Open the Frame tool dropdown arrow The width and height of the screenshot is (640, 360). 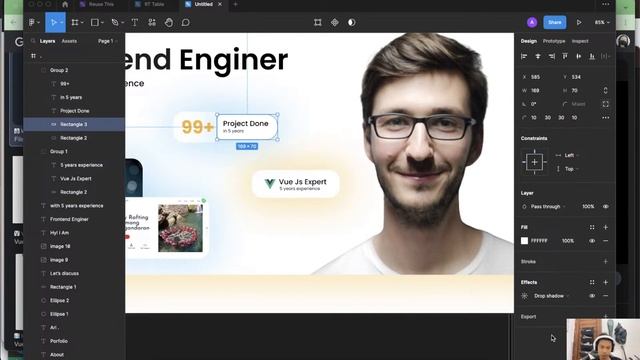pyautogui.click(x=82, y=22)
